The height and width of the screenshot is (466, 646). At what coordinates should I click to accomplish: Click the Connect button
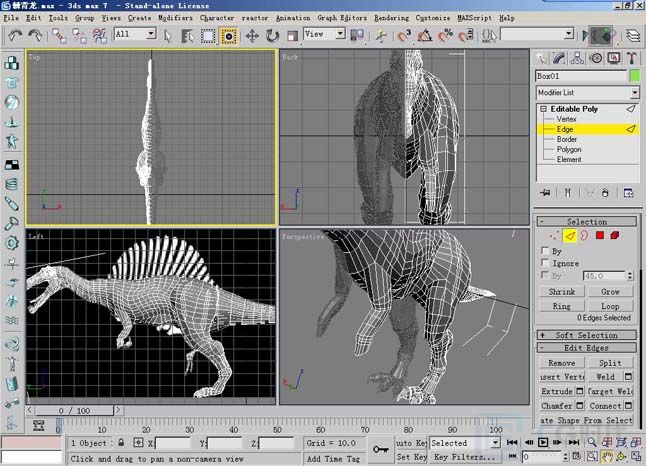605,405
